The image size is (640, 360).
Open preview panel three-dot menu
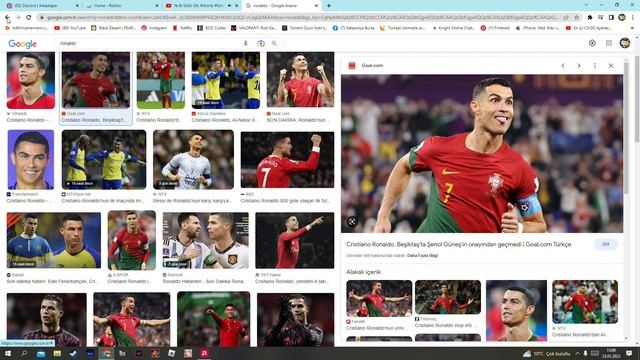[595, 65]
